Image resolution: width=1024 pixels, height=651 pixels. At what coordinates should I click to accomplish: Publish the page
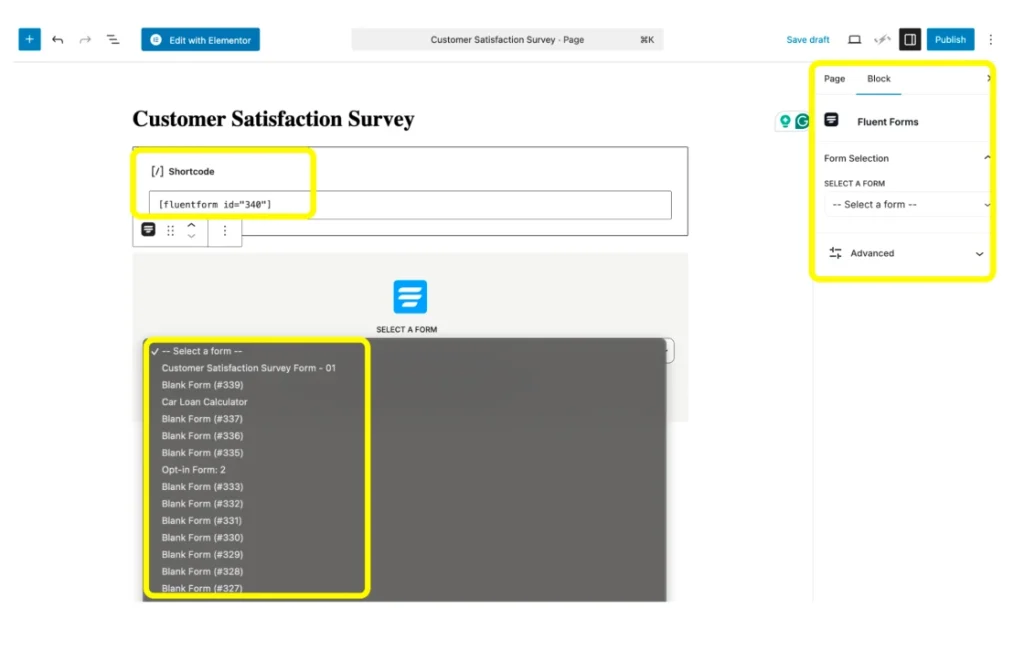point(950,40)
